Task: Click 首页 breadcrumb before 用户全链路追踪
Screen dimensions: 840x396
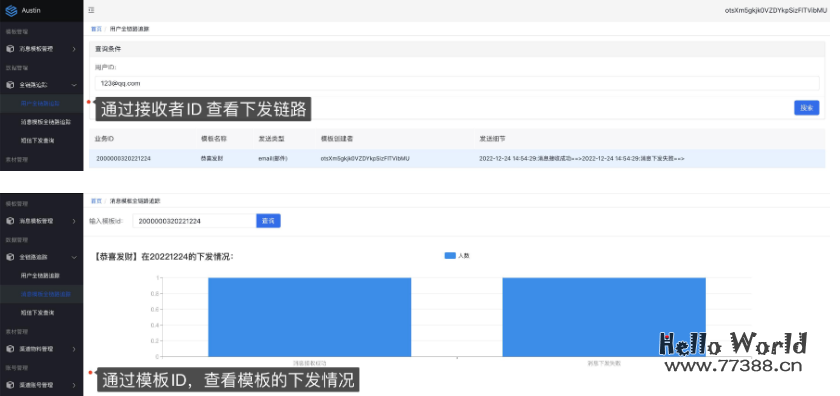Action: [96, 29]
